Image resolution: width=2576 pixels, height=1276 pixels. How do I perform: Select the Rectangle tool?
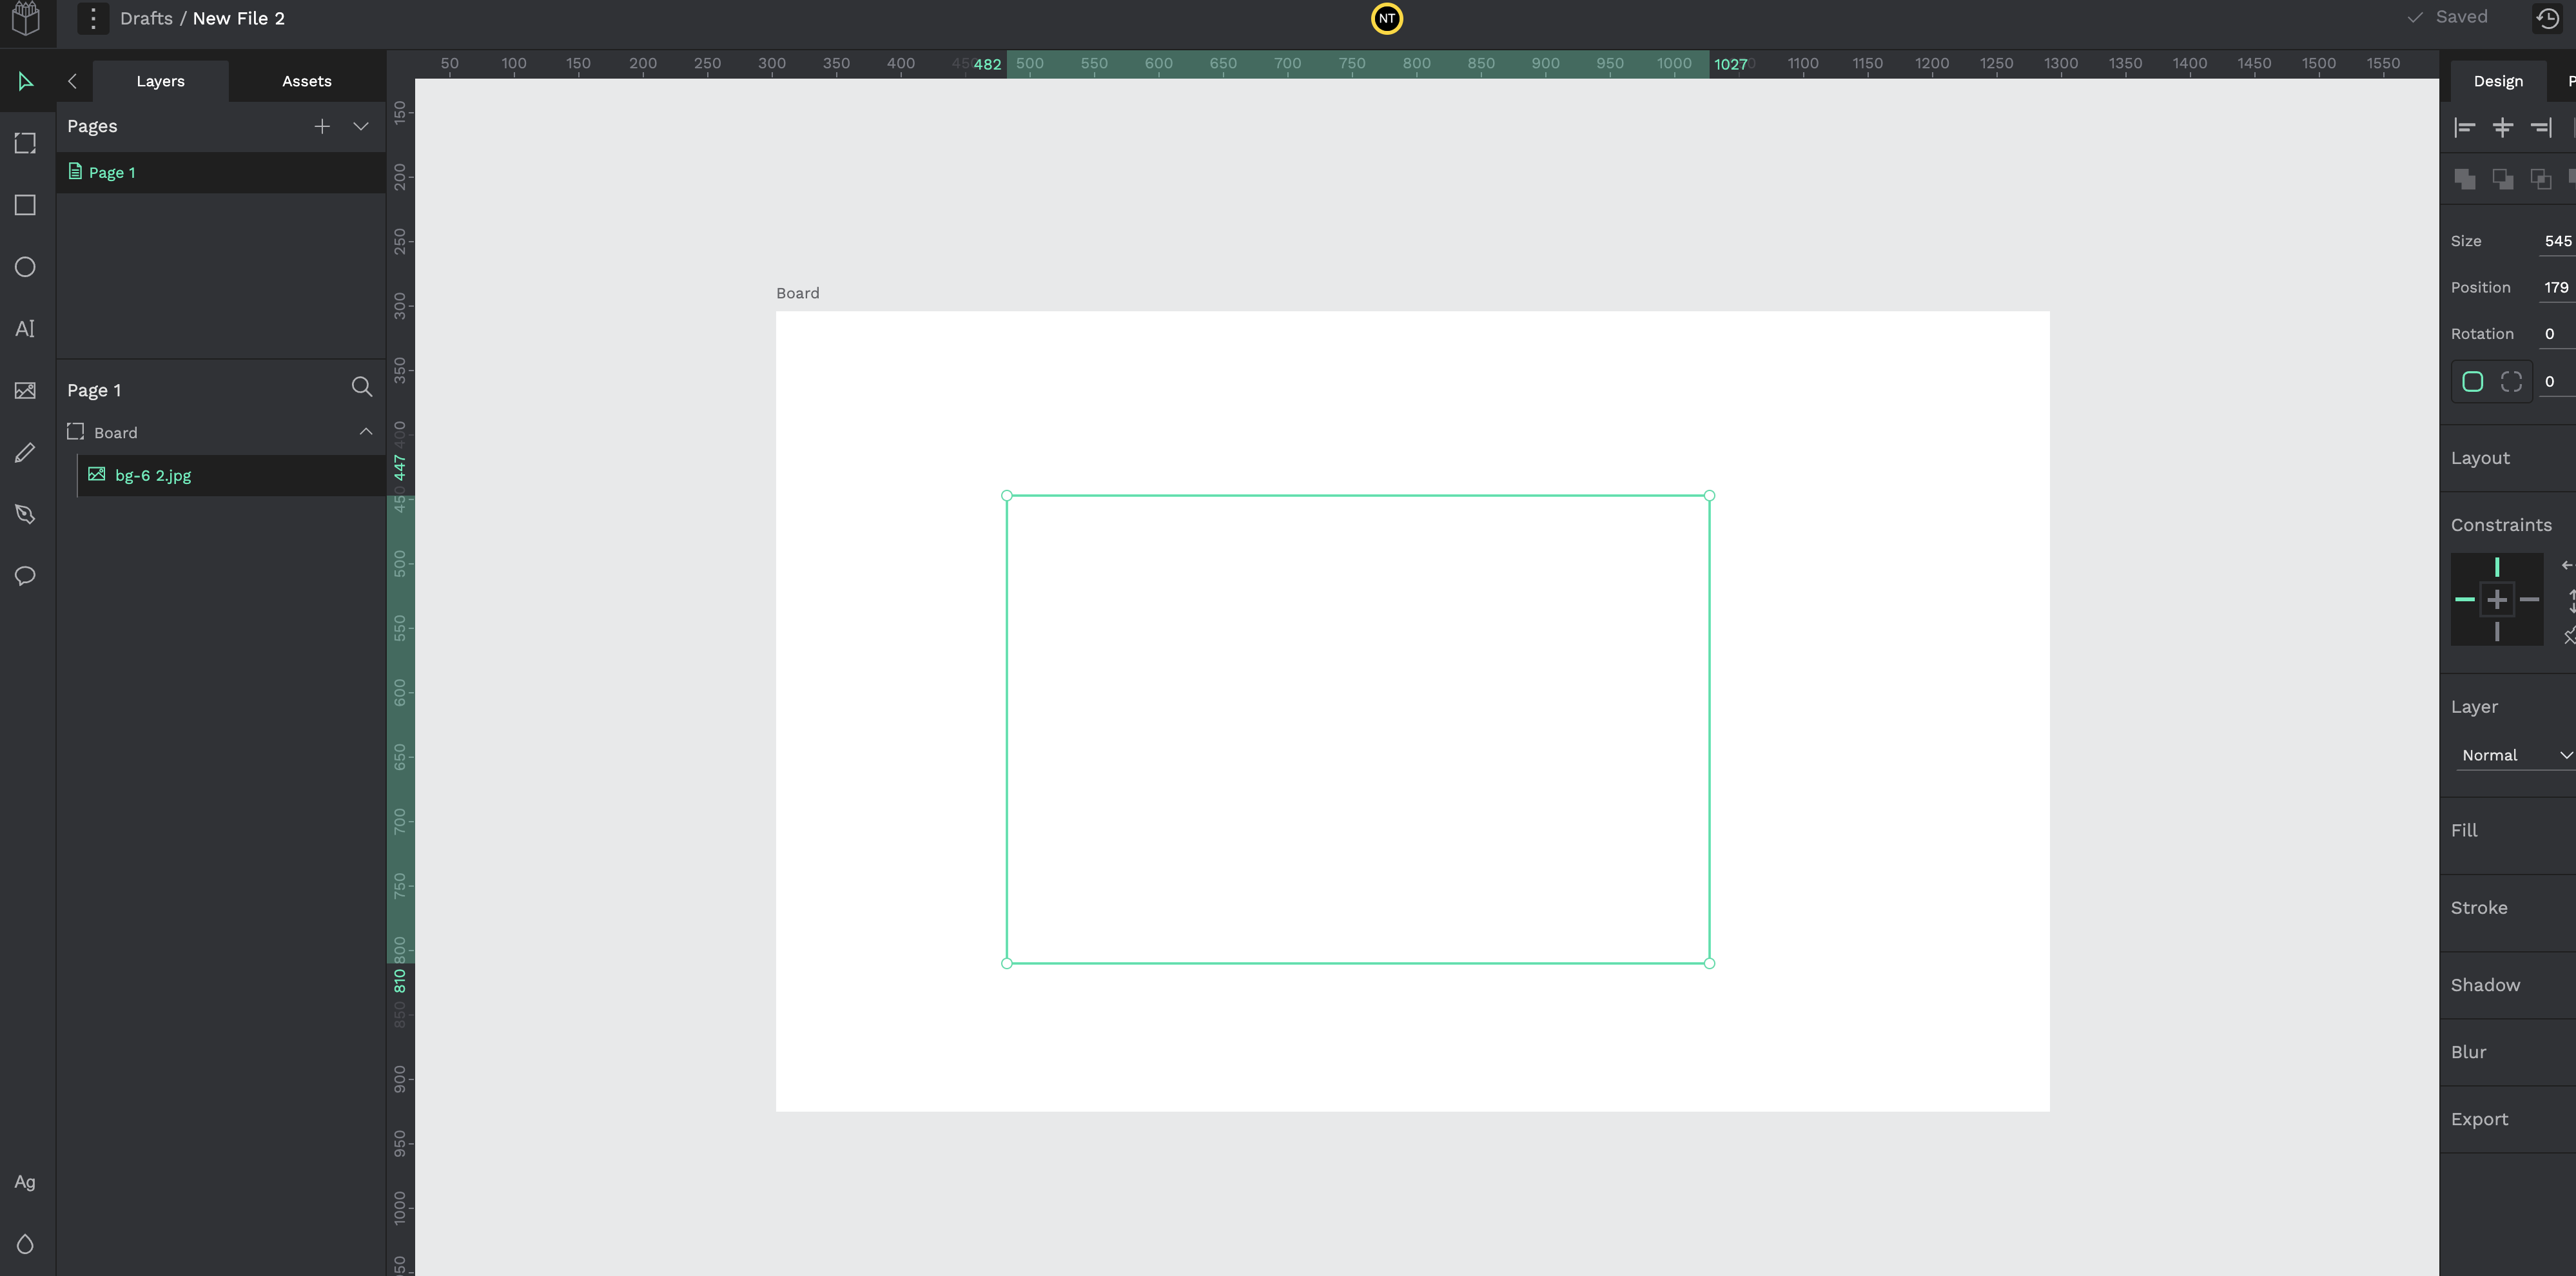point(25,205)
